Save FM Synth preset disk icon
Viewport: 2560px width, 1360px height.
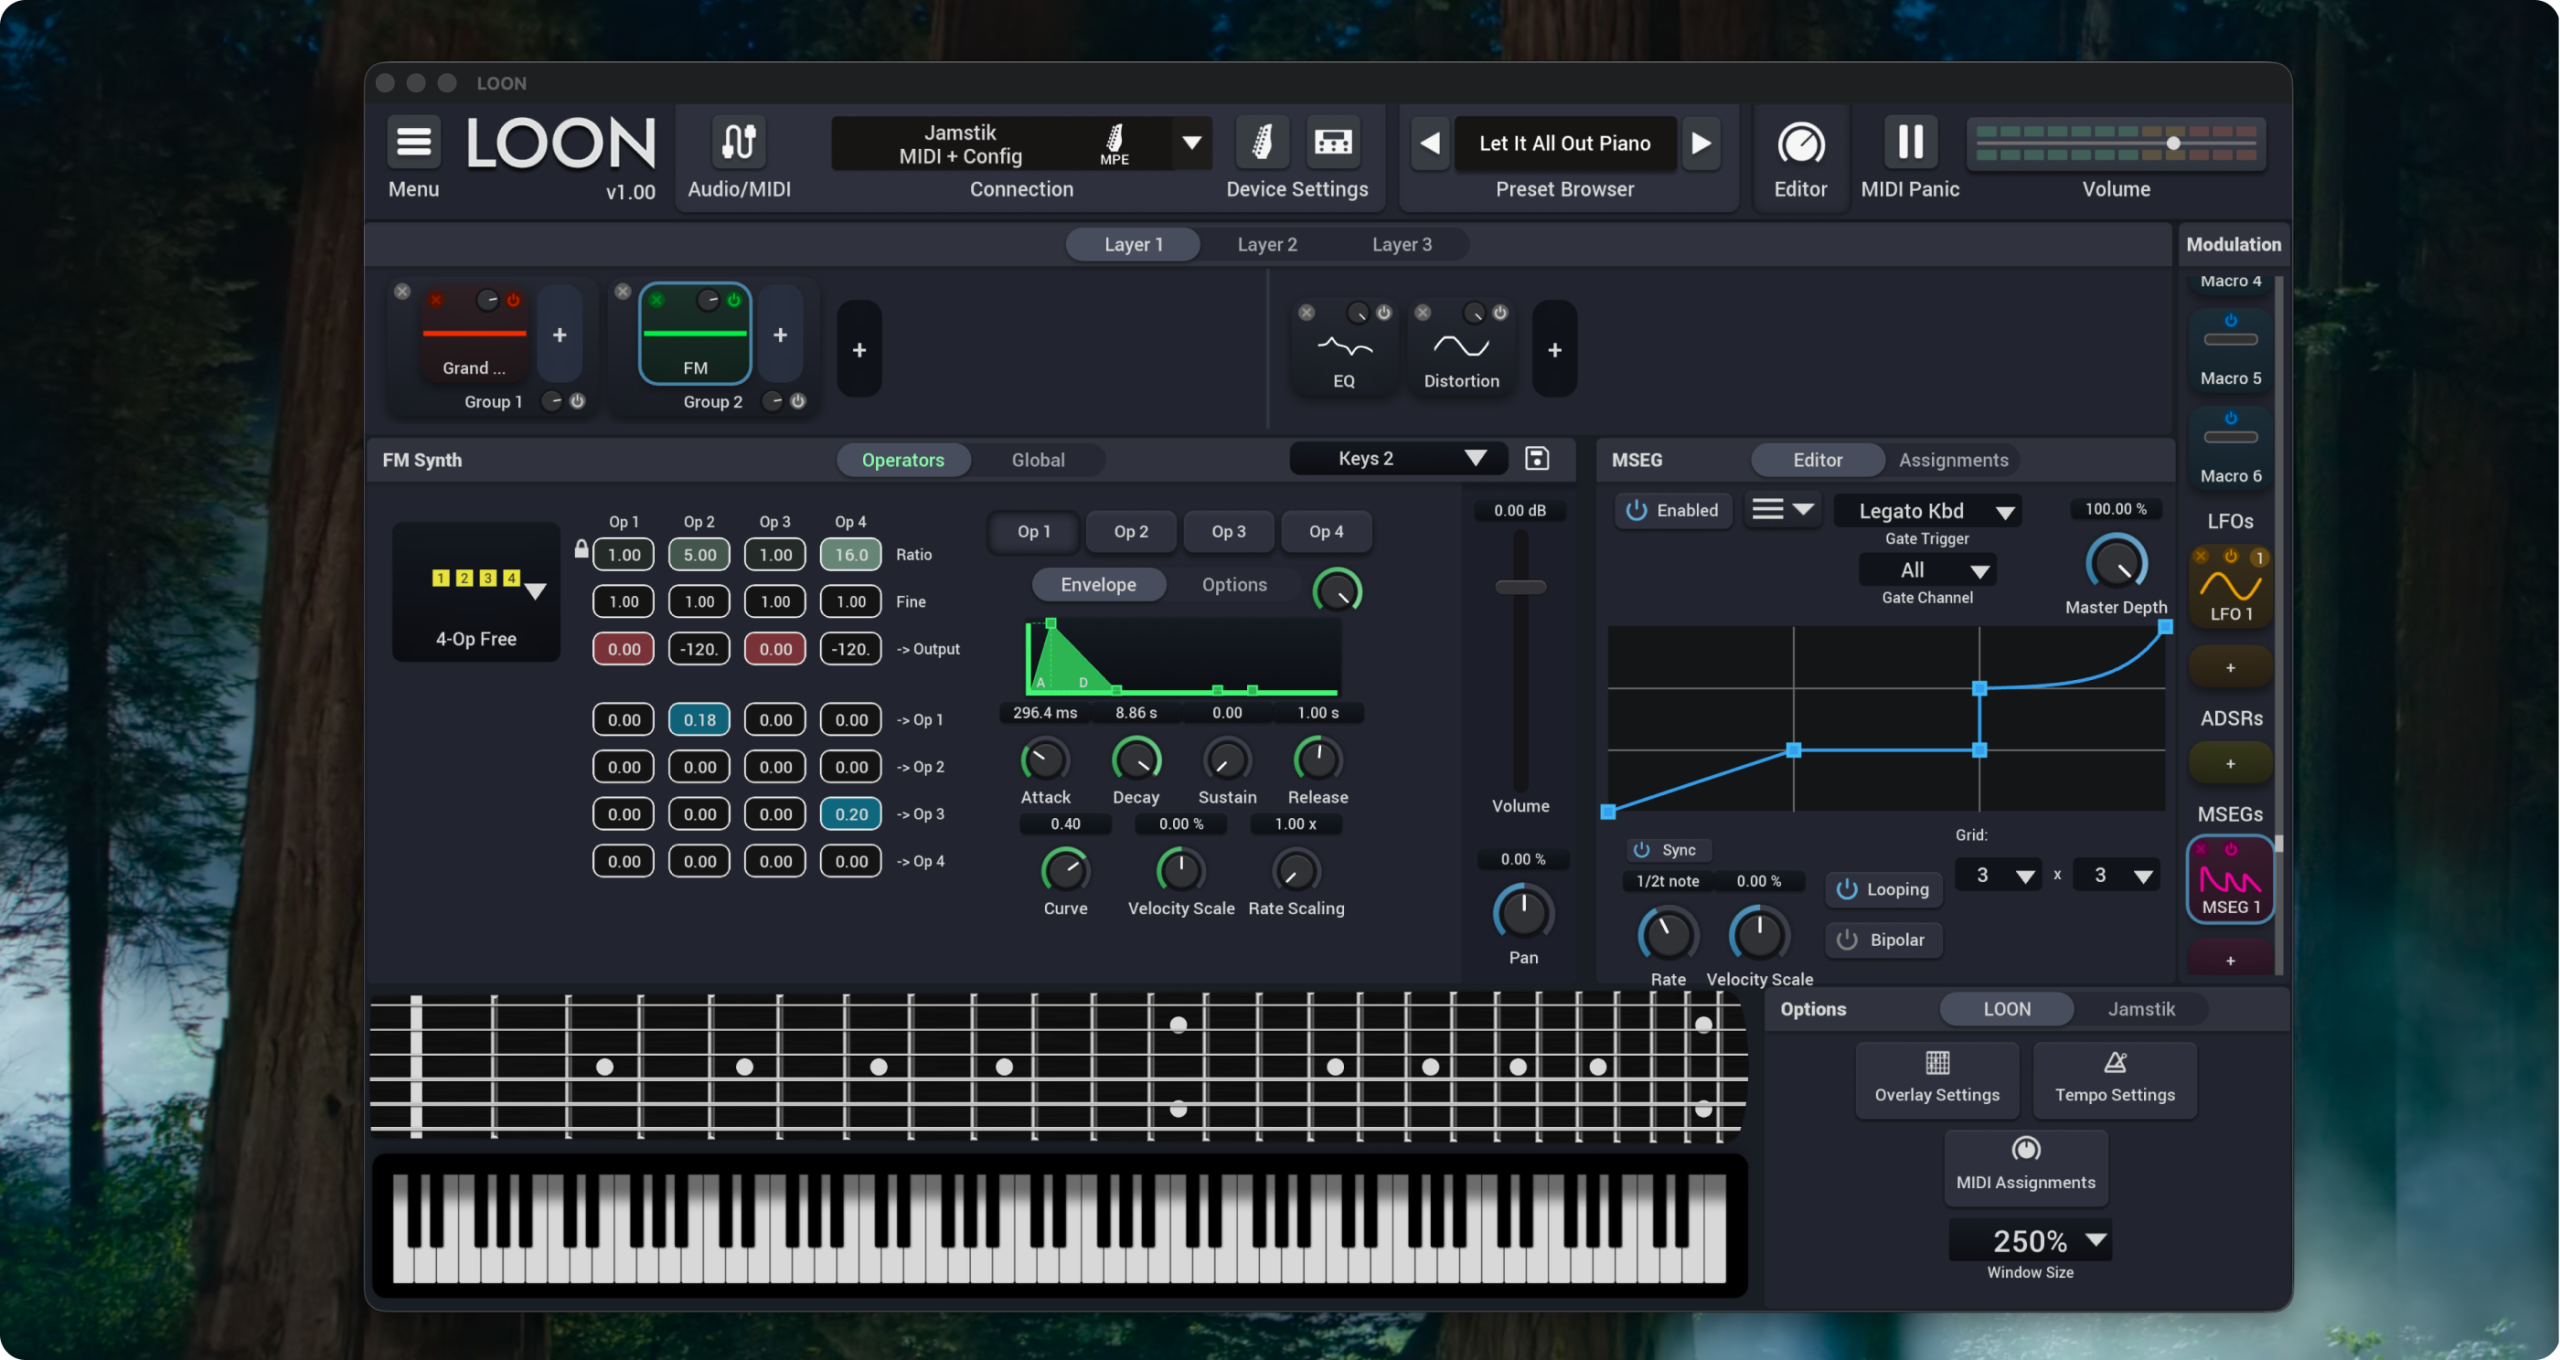(1537, 458)
